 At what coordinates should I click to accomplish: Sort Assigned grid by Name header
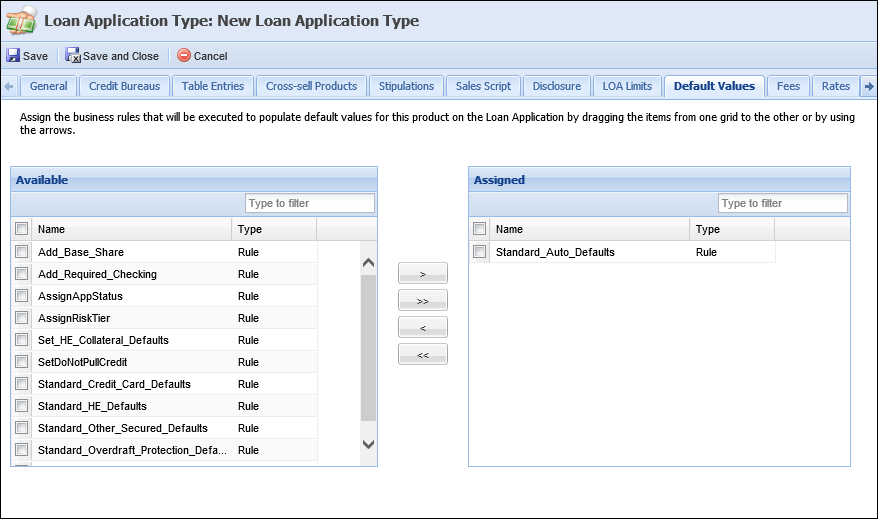click(x=590, y=229)
